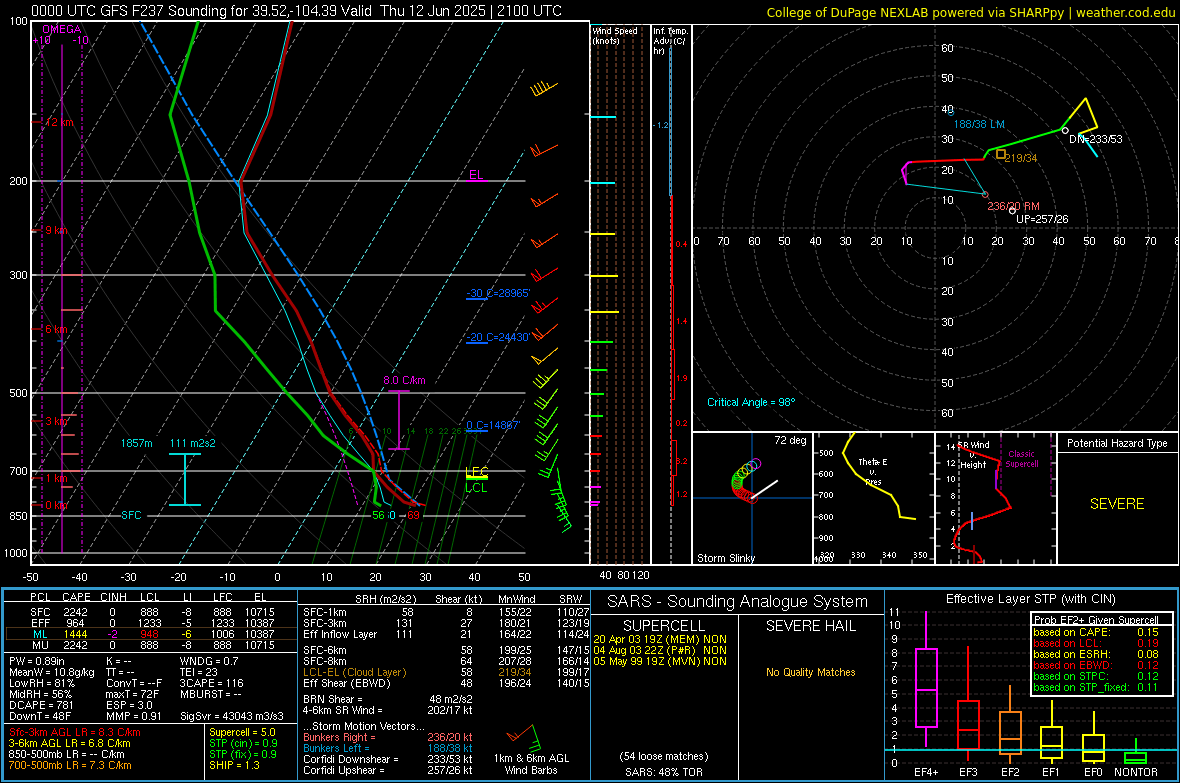Viewport: 1180px width, 783px height.
Task: Click the SHIP = 1.3 value
Action: tap(234, 765)
